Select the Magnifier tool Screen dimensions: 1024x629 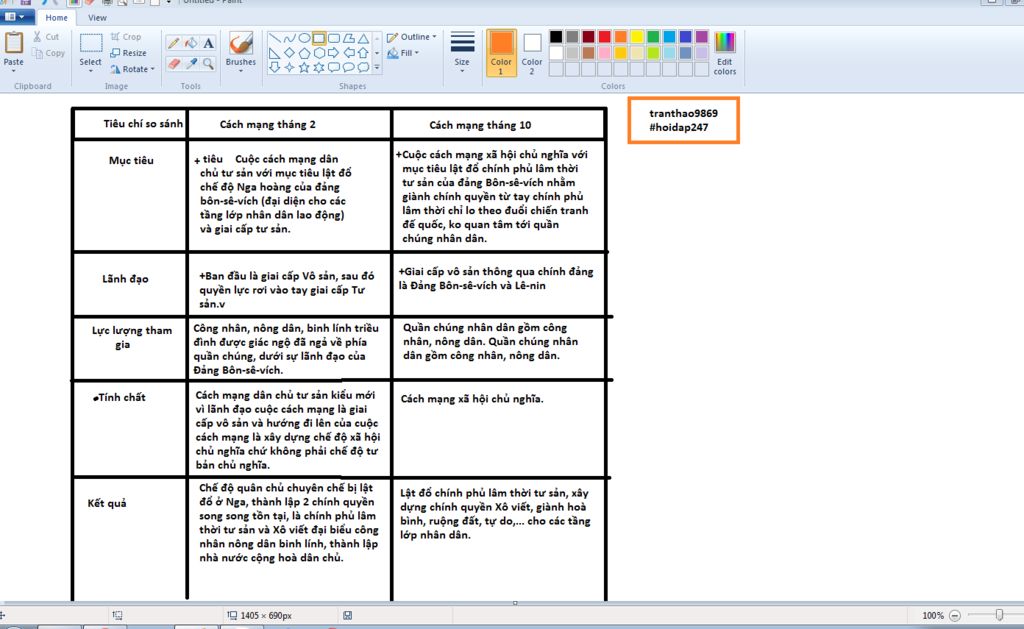[x=208, y=63]
